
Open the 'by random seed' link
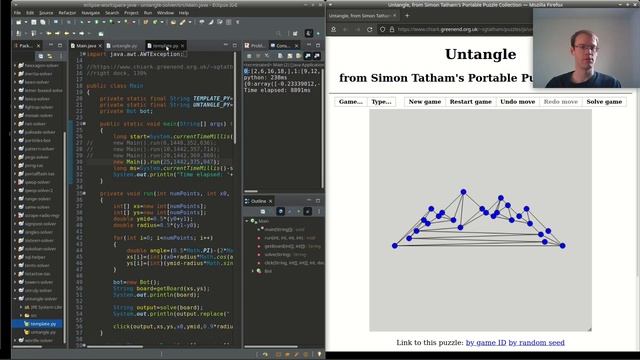(x=536, y=342)
